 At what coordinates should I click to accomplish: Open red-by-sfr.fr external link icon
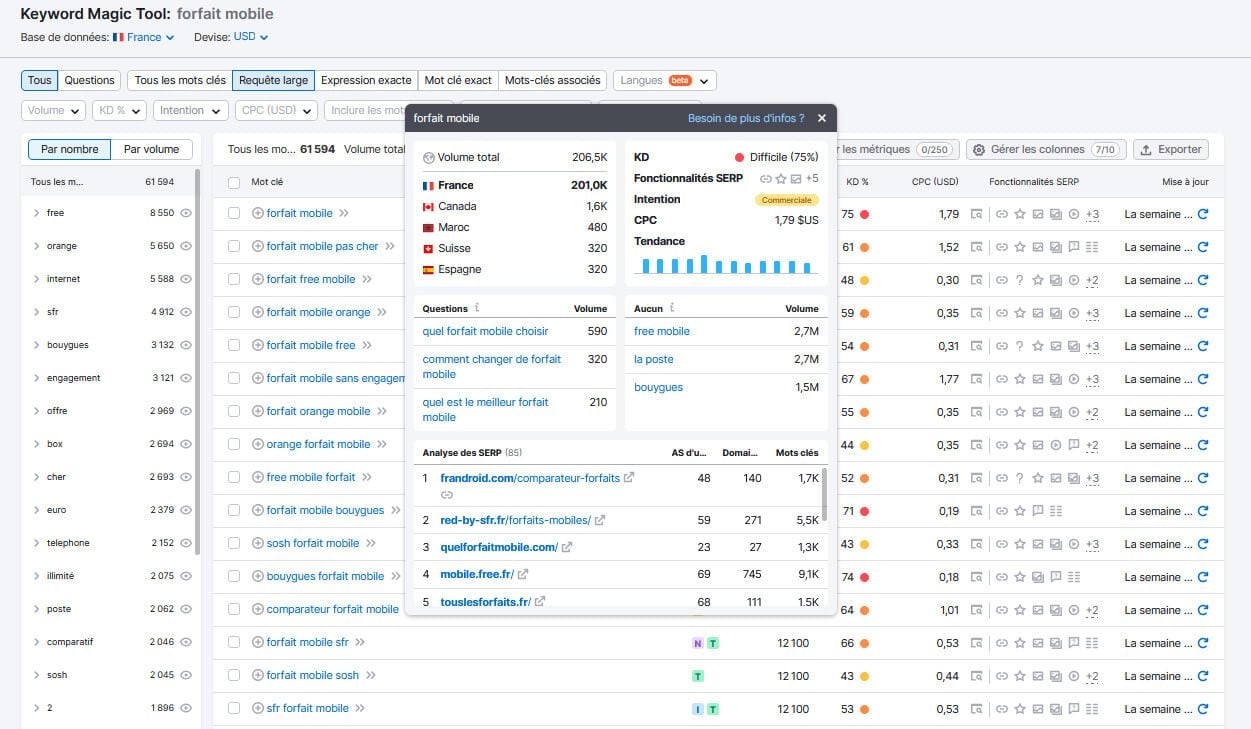(x=600, y=520)
